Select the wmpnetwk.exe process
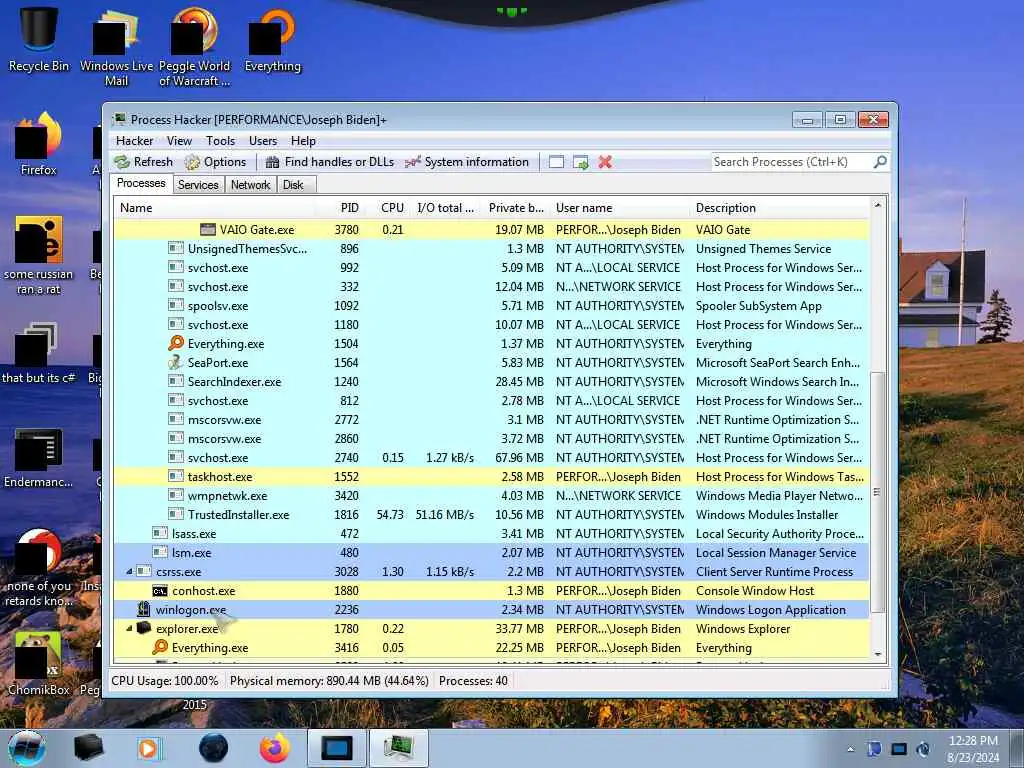The height and width of the screenshot is (768, 1024). coord(491,496)
